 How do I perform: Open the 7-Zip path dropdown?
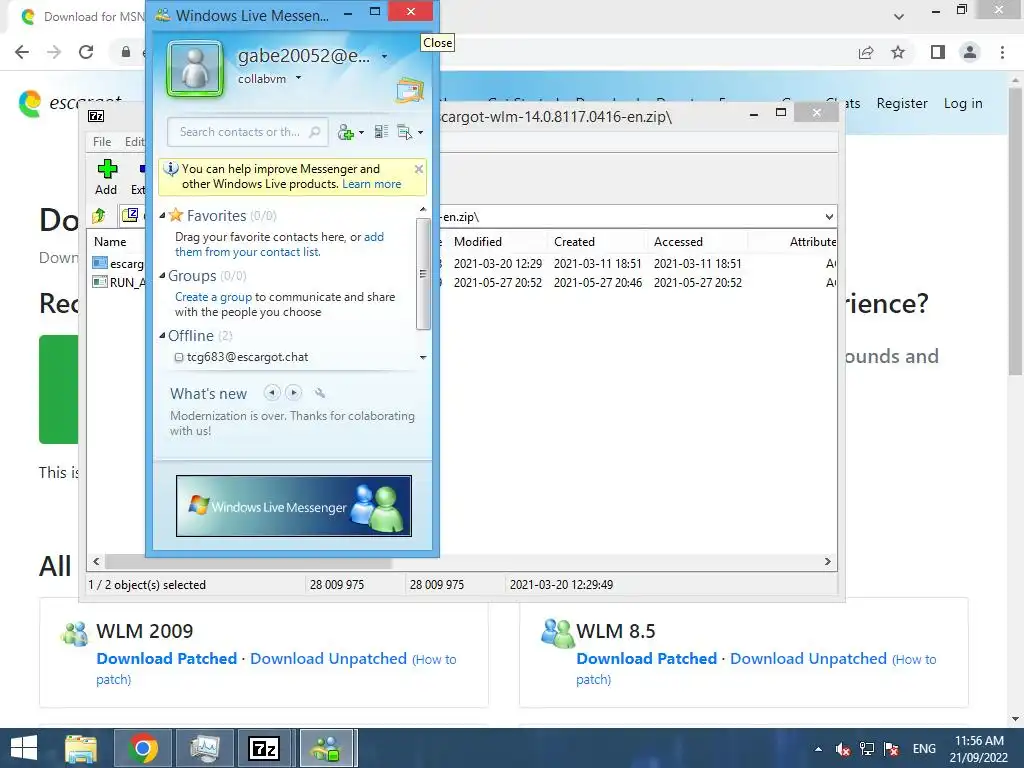829,217
